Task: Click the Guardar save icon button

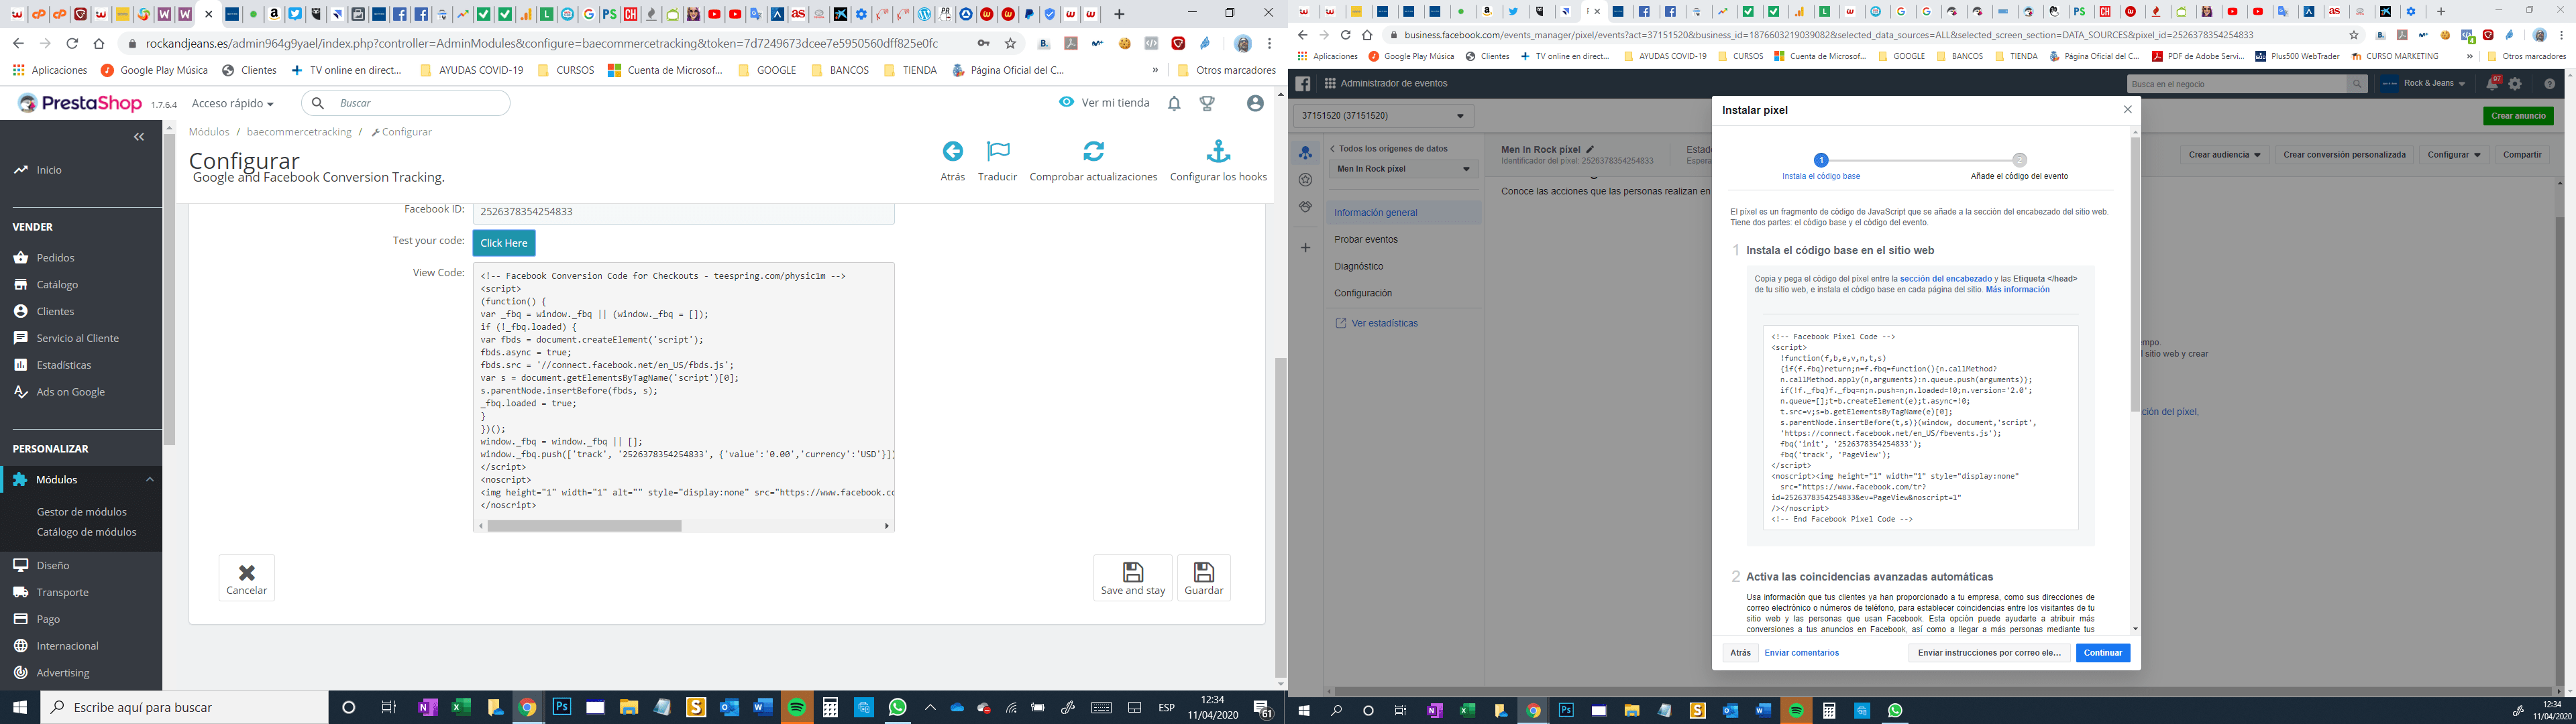Action: click(1204, 578)
